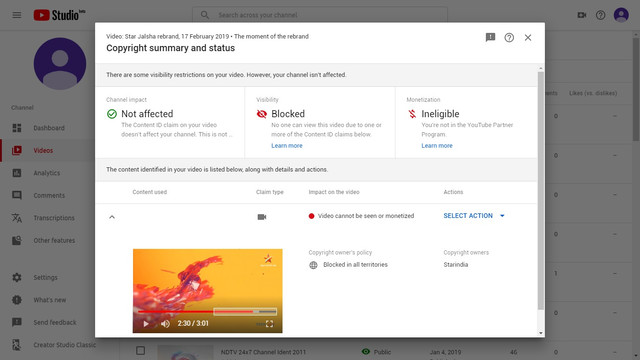The height and width of the screenshot is (360, 640).
Task: Collapse the claim row with chevron
Action: click(x=112, y=217)
